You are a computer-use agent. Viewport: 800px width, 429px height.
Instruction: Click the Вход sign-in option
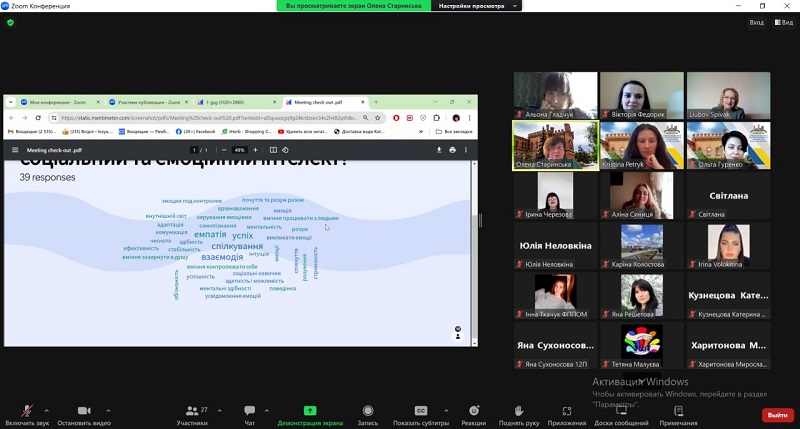coord(756,22)
